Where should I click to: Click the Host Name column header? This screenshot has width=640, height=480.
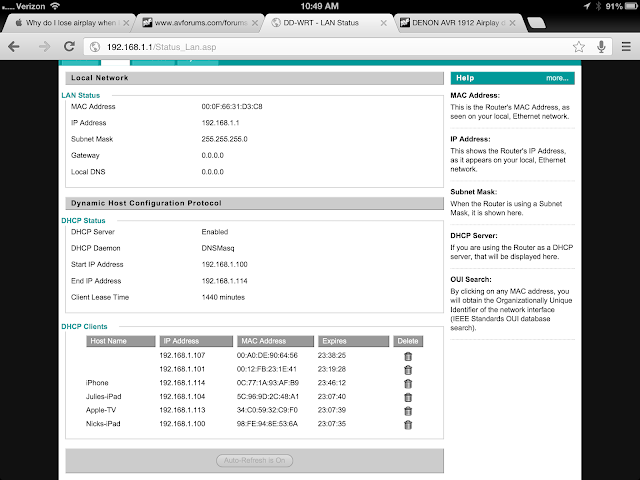coord(121,341)
